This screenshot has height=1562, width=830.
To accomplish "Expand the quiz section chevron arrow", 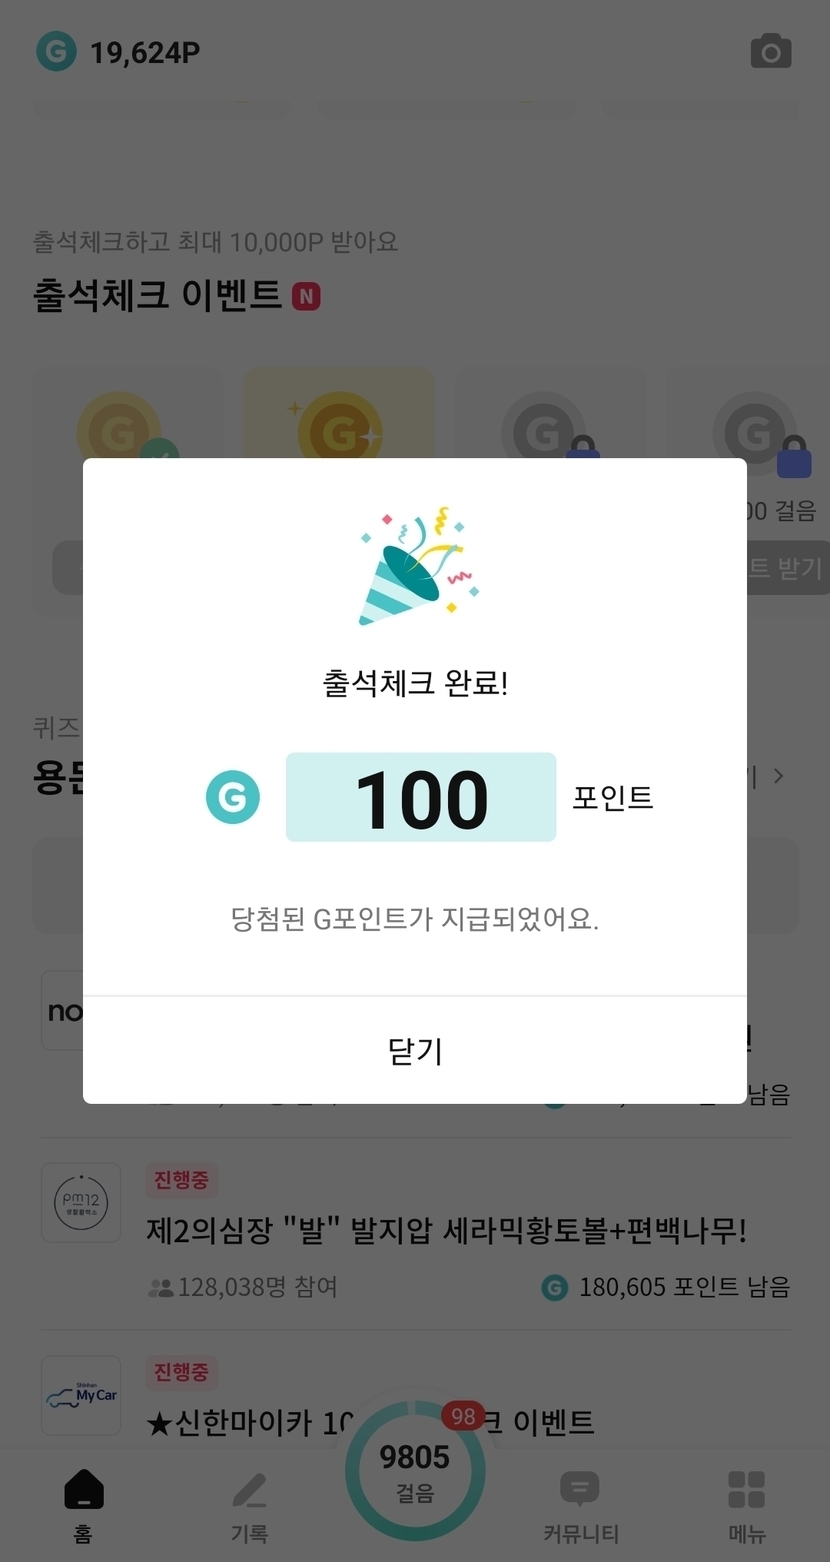I will (779, 776).
